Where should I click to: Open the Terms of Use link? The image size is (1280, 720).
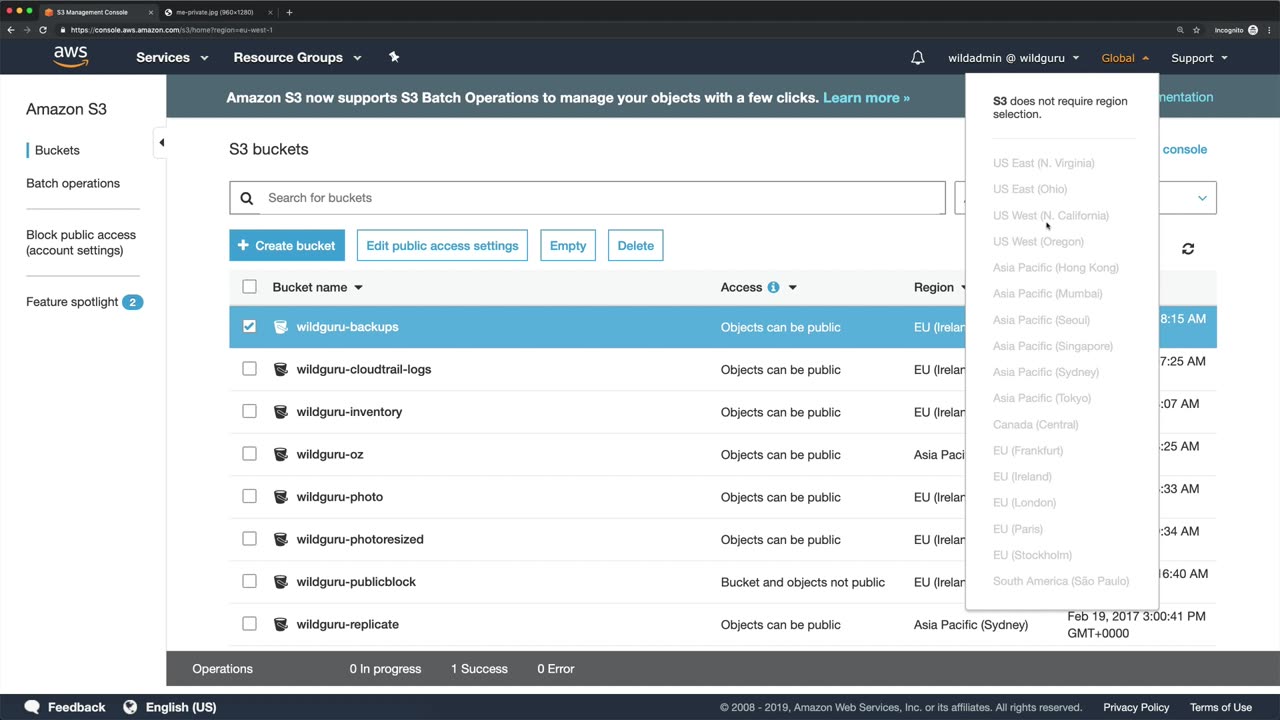coord(1221,707)
